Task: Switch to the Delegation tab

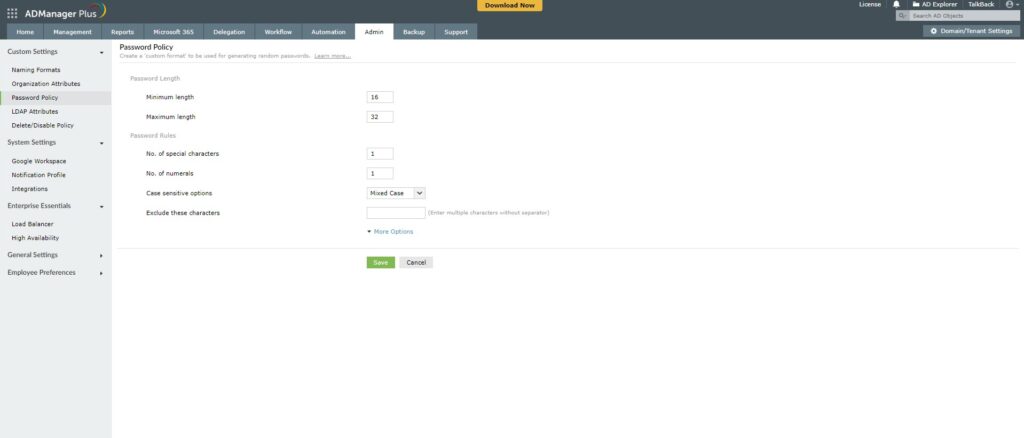Action: click(229, 32)
